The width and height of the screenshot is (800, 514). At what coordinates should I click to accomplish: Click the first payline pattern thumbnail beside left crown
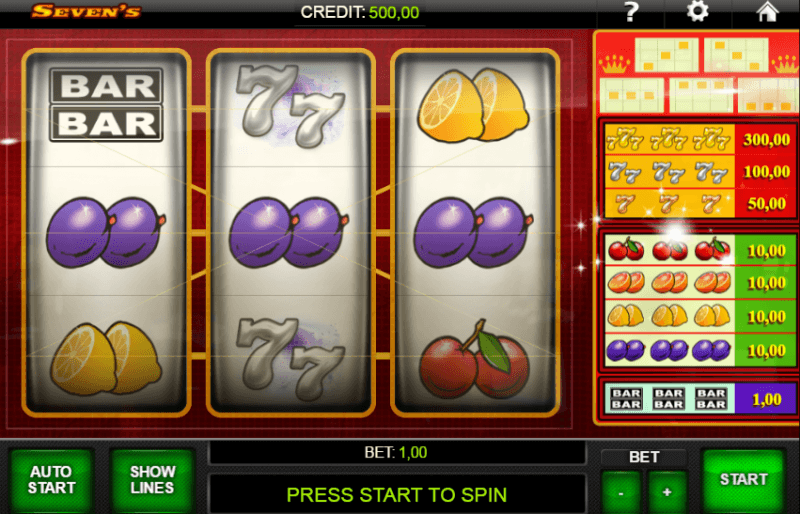(666, 55)
